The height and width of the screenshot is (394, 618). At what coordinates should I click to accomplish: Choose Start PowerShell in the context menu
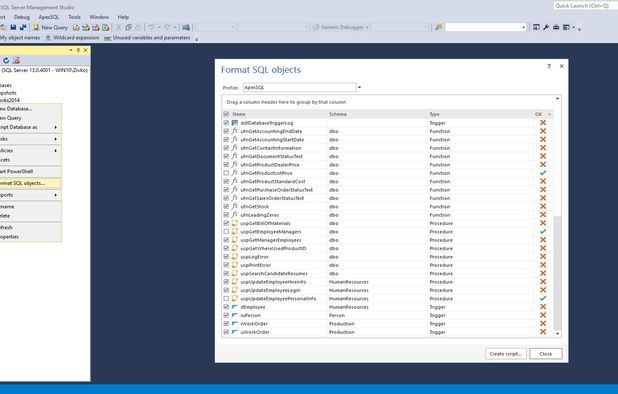[30, 171]
